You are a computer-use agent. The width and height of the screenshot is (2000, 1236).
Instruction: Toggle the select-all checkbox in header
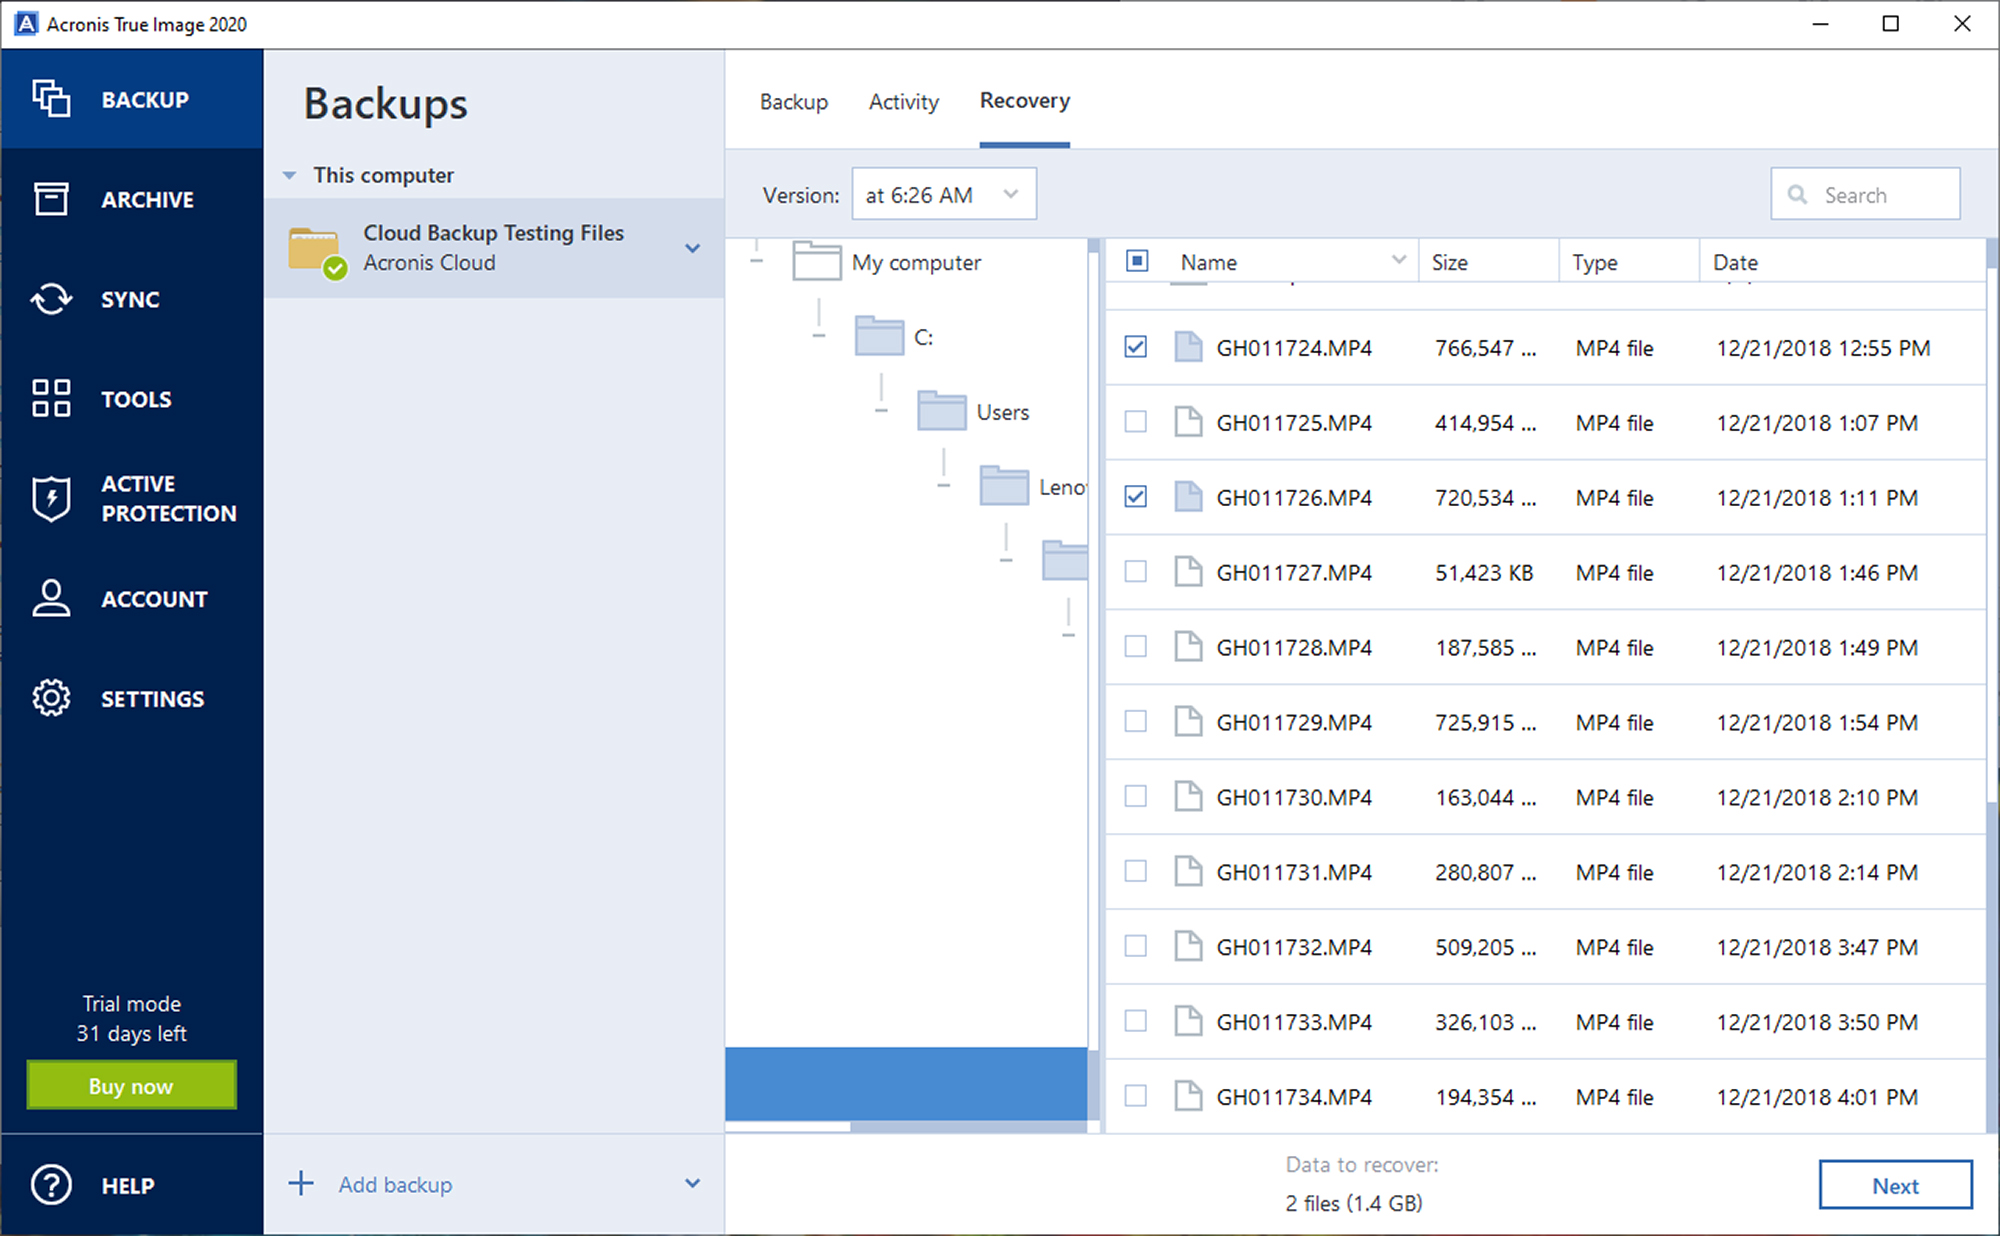pos(1136,261)
